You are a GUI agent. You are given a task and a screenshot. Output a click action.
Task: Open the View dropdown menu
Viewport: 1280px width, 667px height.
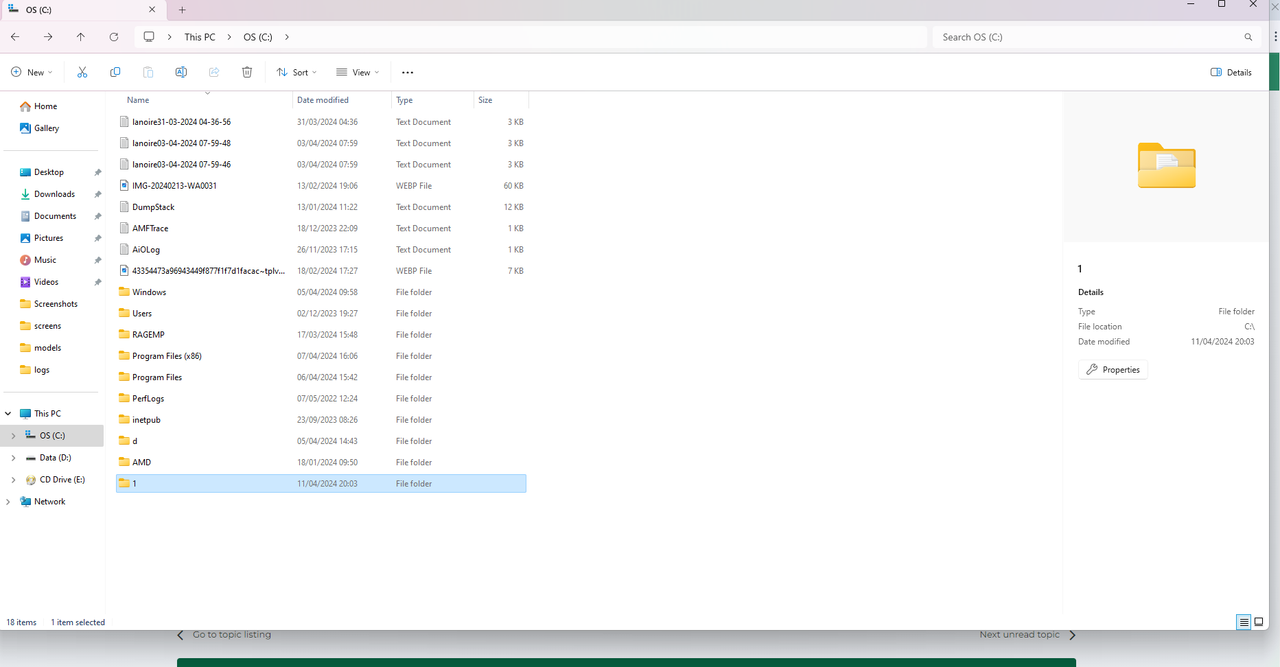(x=358, y=72)
